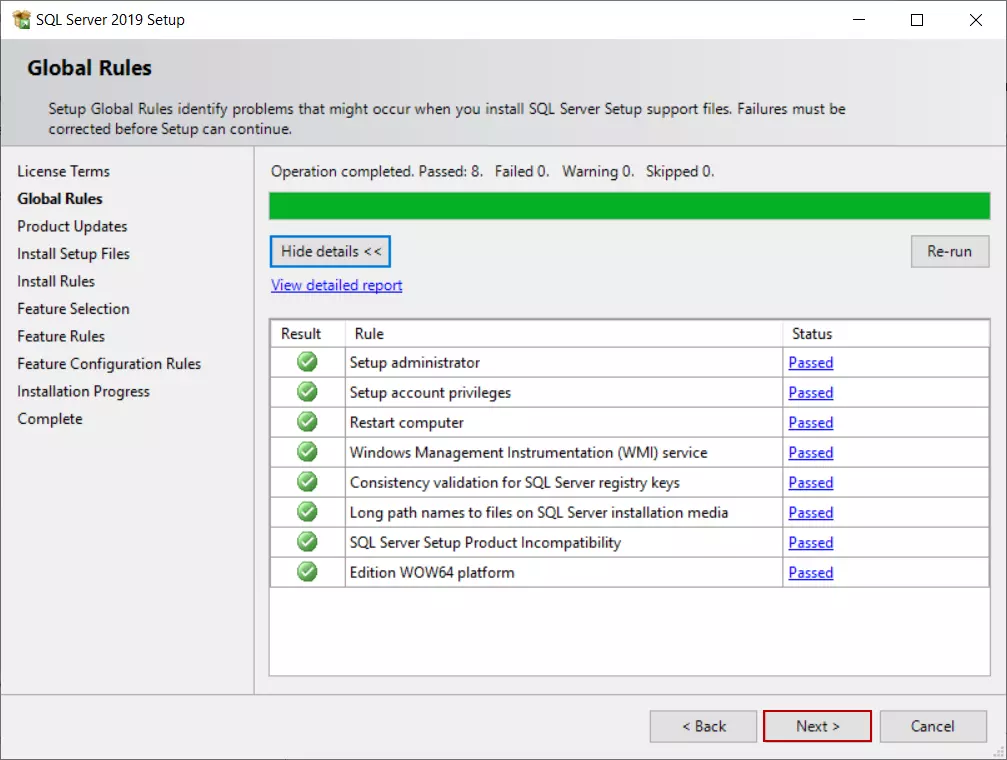Screen dimensions: 1007x760
Task: Select Installation Progress step in sidebar
Action: tap(83, 391)
